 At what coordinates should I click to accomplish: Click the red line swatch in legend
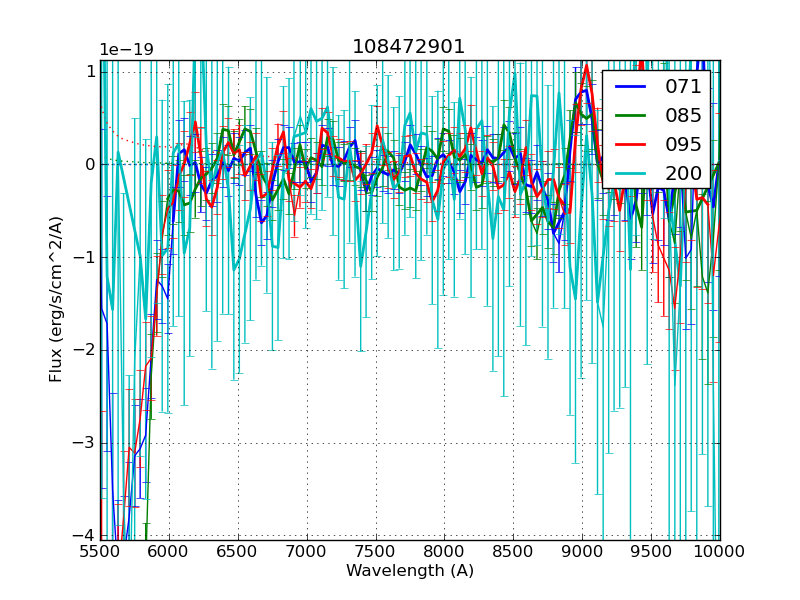[631, 145]
